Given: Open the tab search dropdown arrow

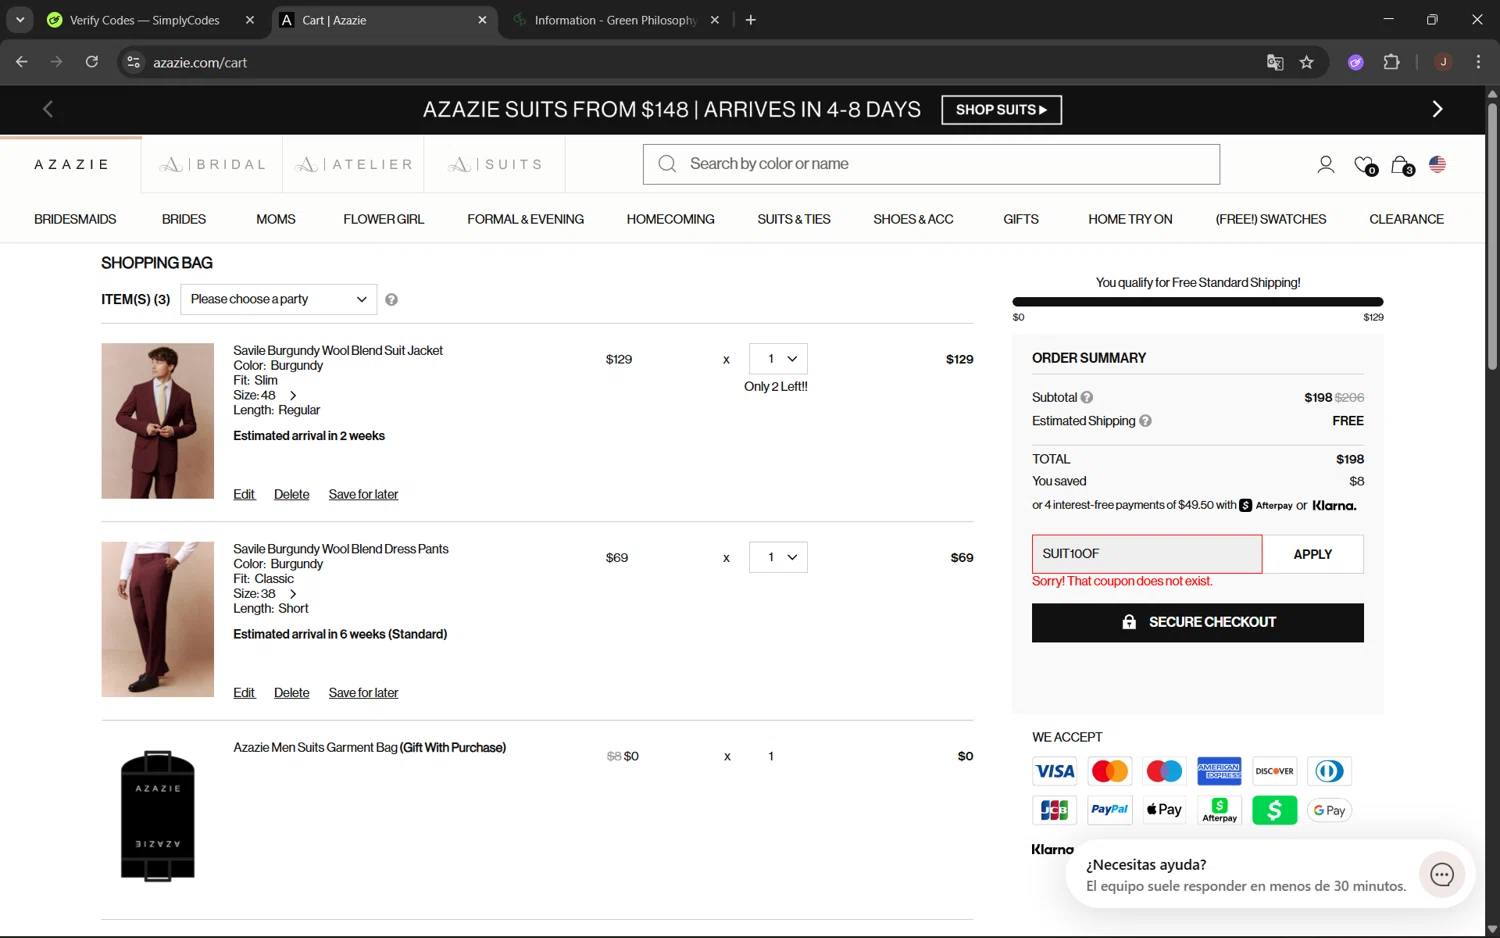Looking at the screenshot, I should pyautogui.click(x=20, y=20).
